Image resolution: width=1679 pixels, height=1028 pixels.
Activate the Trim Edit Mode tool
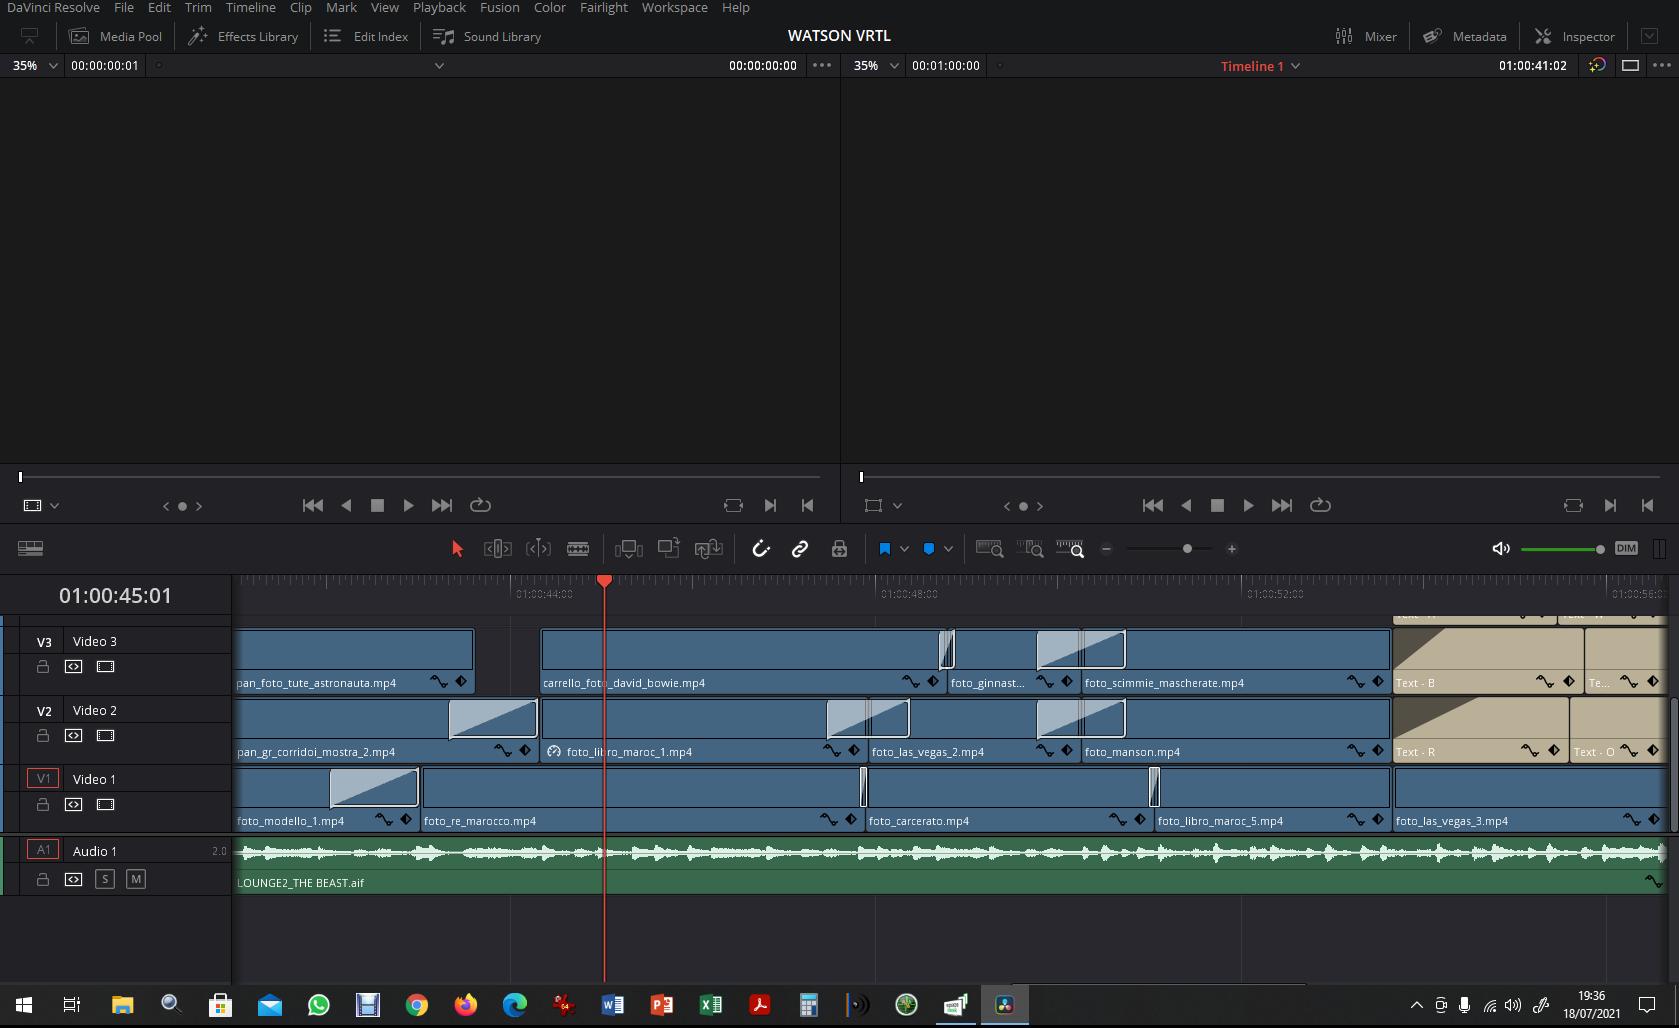[x=497, y=549]
